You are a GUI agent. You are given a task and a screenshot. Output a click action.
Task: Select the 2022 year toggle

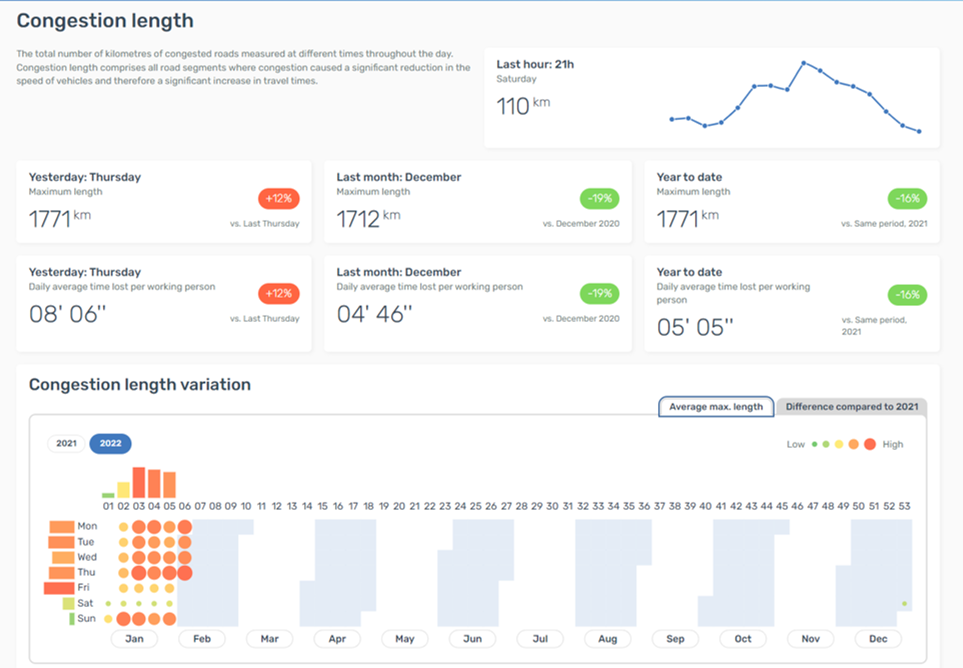(x=110, y=443)
